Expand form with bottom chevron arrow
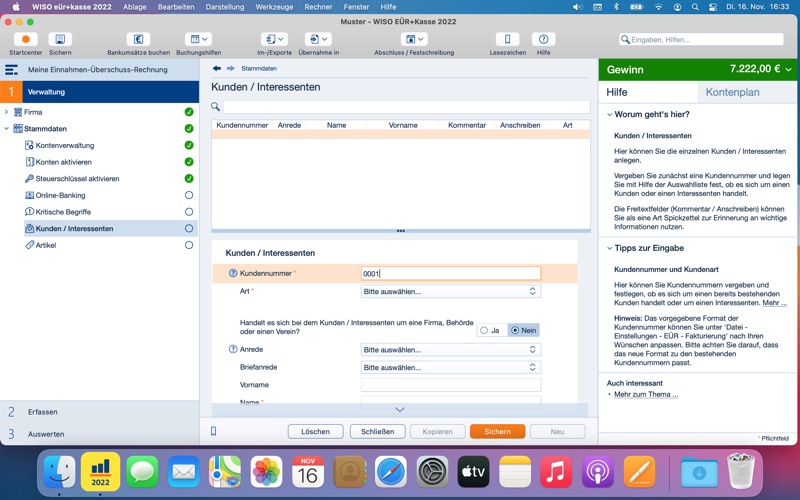Image resolution: width=800 pixels, height=500 pixels. pos(400,410)
